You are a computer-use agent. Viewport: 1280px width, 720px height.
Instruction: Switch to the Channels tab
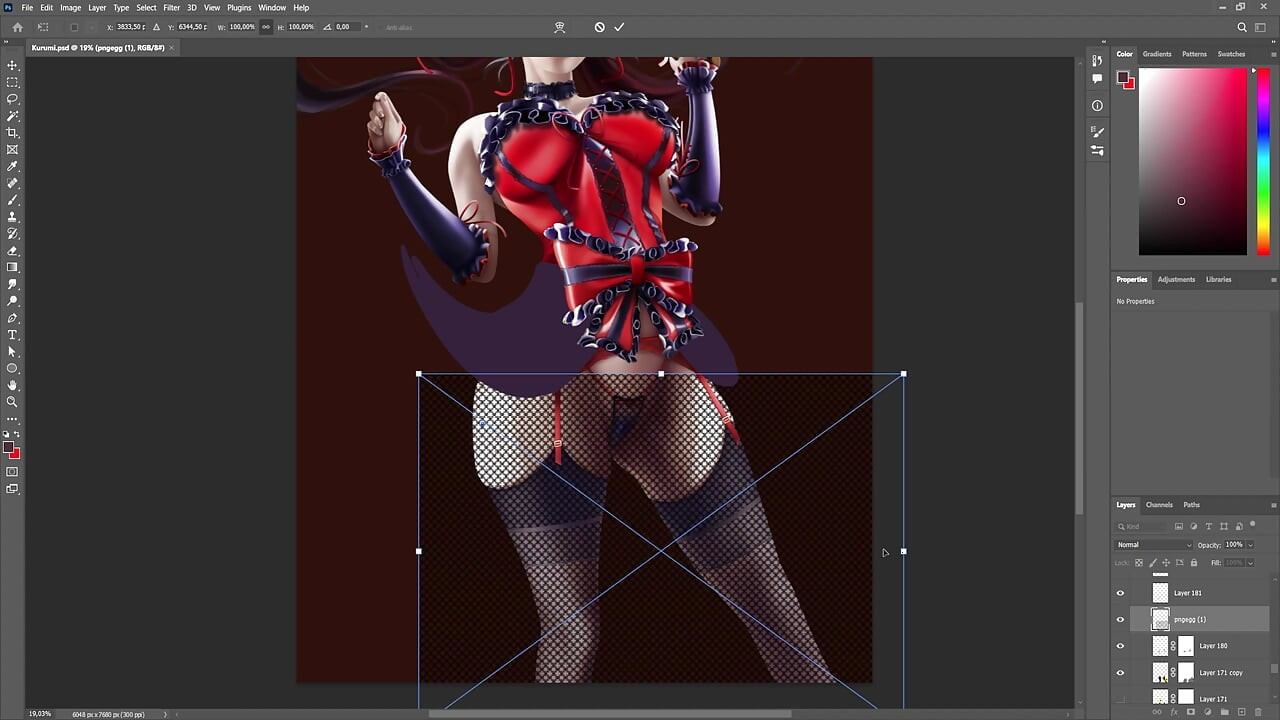(1159, 505)
